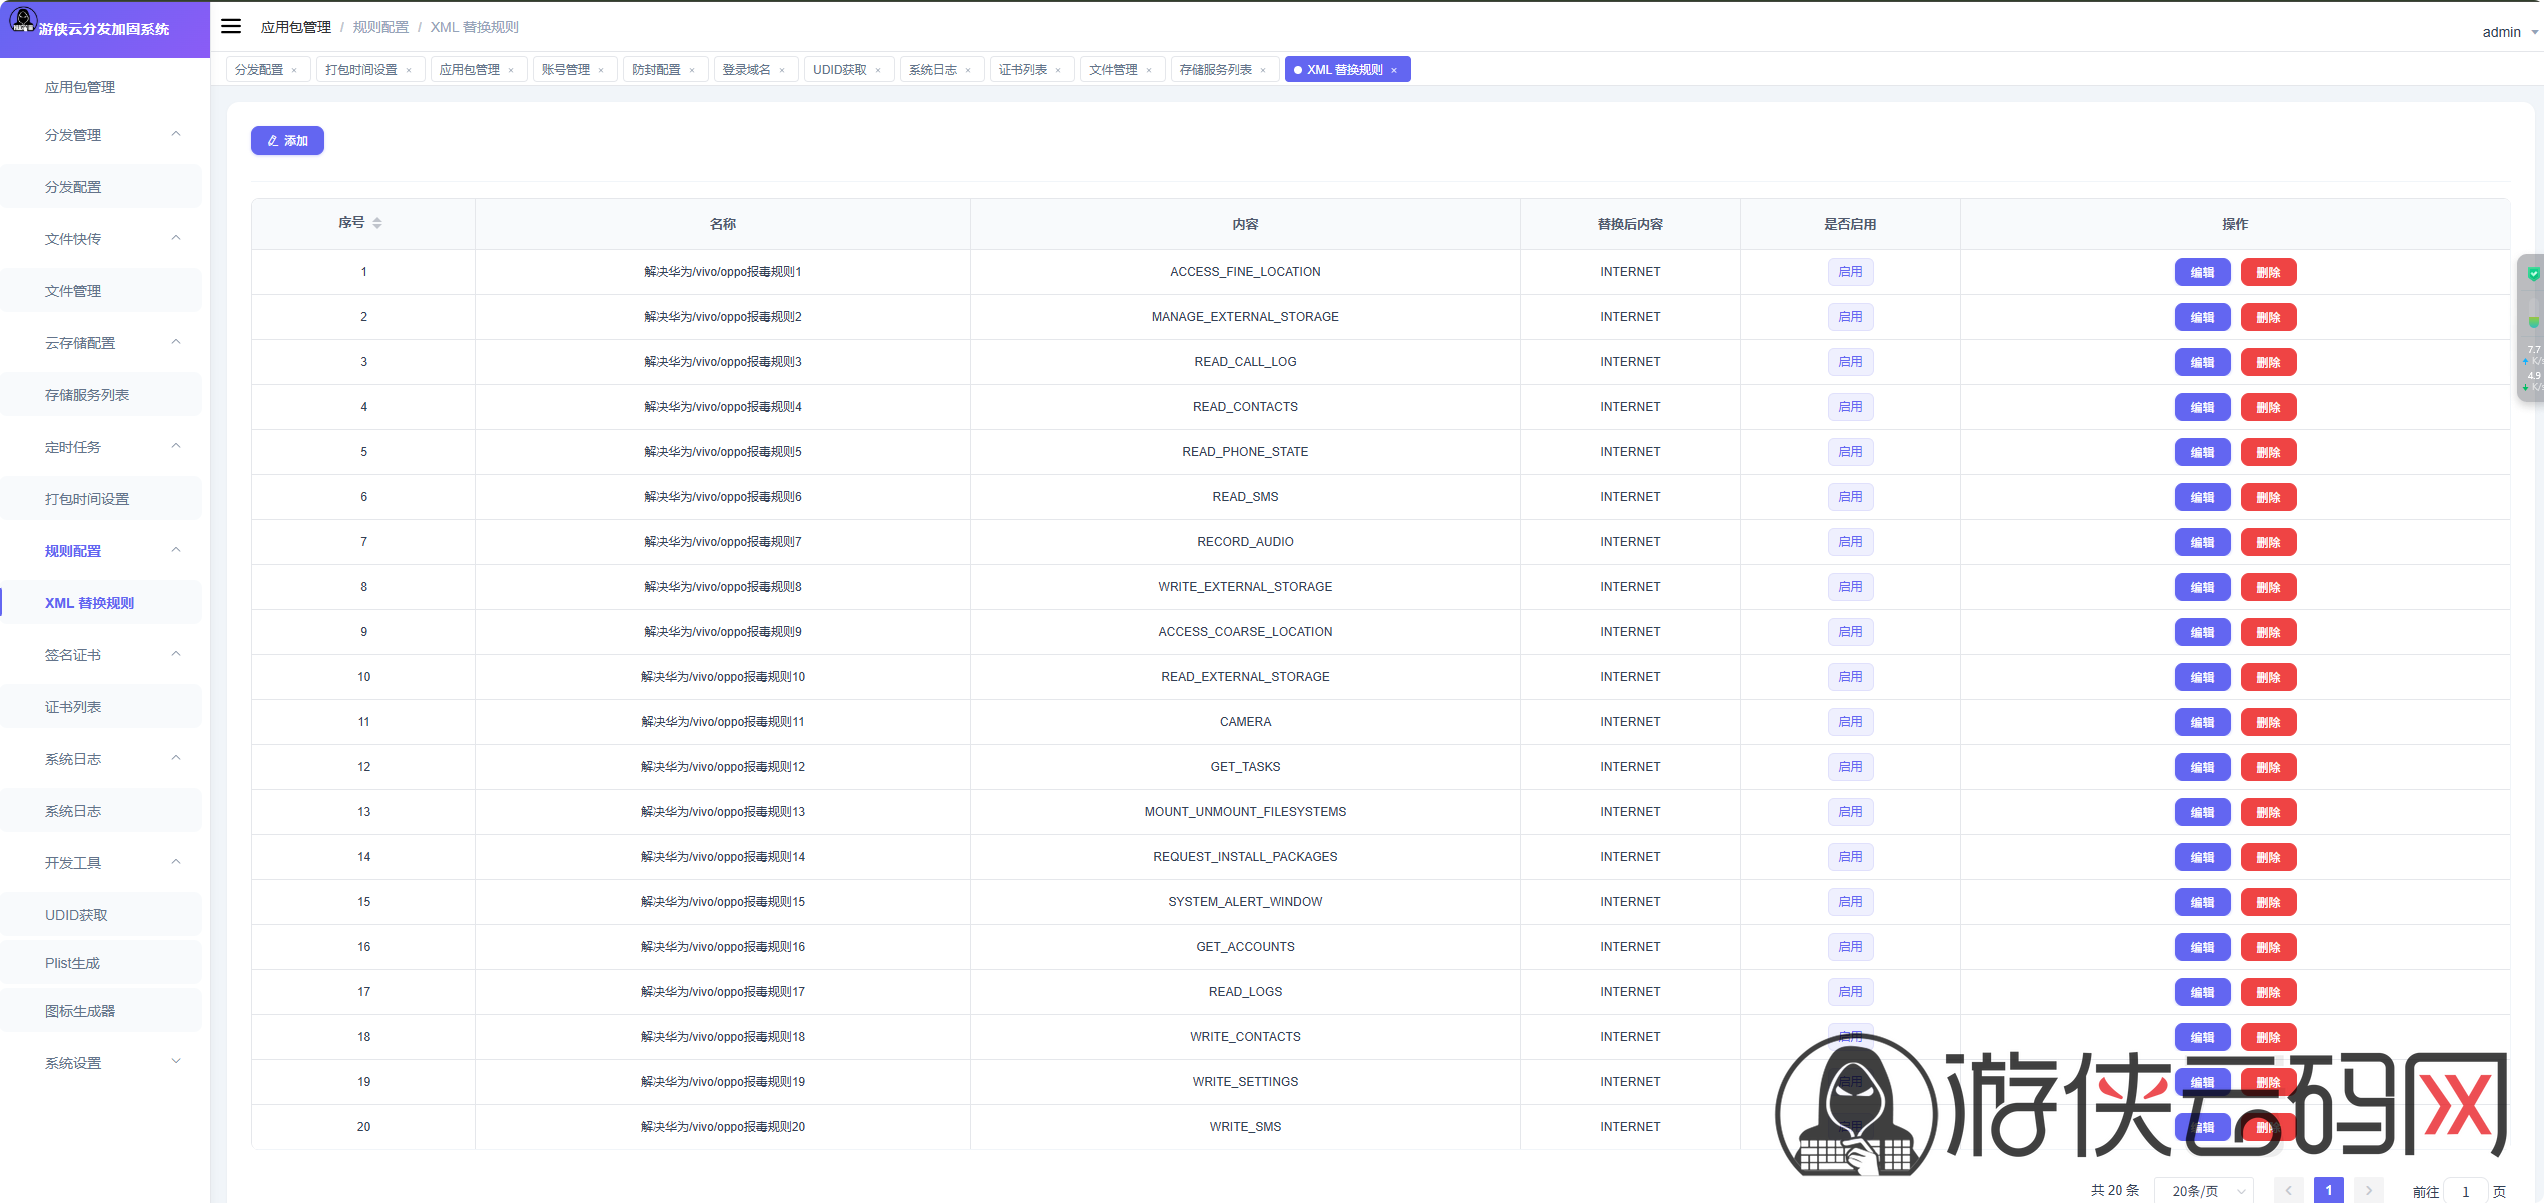This screenshot has height=1203, width=2544.
Task: Expand the 系统设置 sidebar group
Action: point(176,1062)
